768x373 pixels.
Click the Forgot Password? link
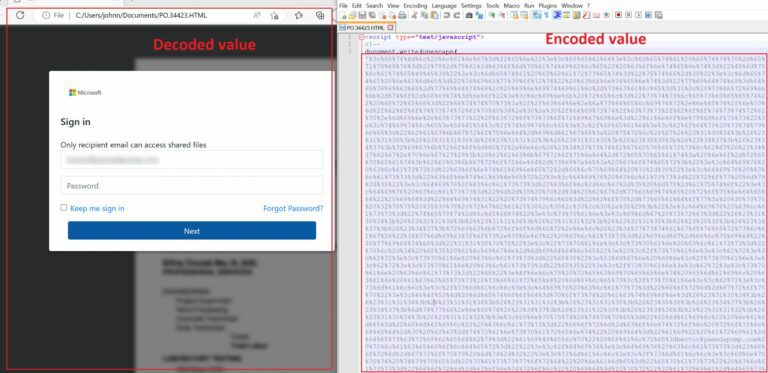(293, 209)
